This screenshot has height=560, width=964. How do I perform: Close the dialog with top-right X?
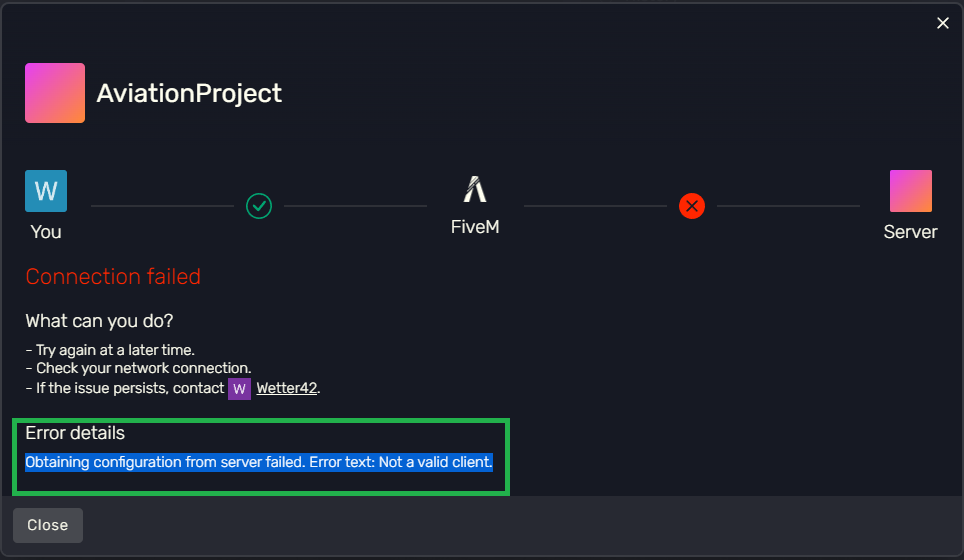coord(942,23)
